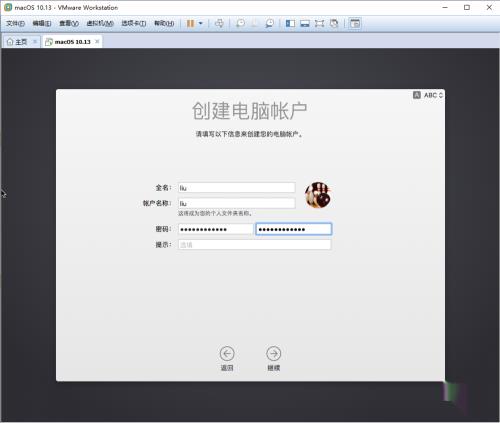The height and width of the screenshot is (423, 500).
Task: Open the 帮助 (Help) menu
Action: click(x=164, y=23)
